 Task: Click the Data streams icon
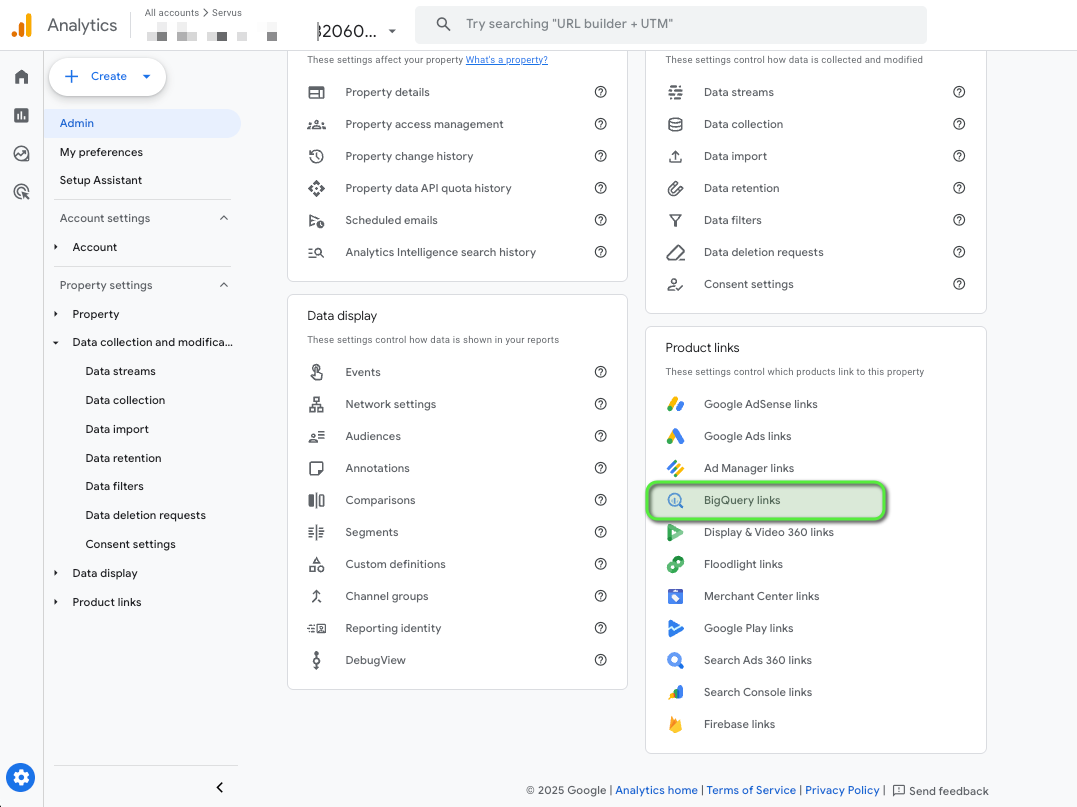(675, 92)
